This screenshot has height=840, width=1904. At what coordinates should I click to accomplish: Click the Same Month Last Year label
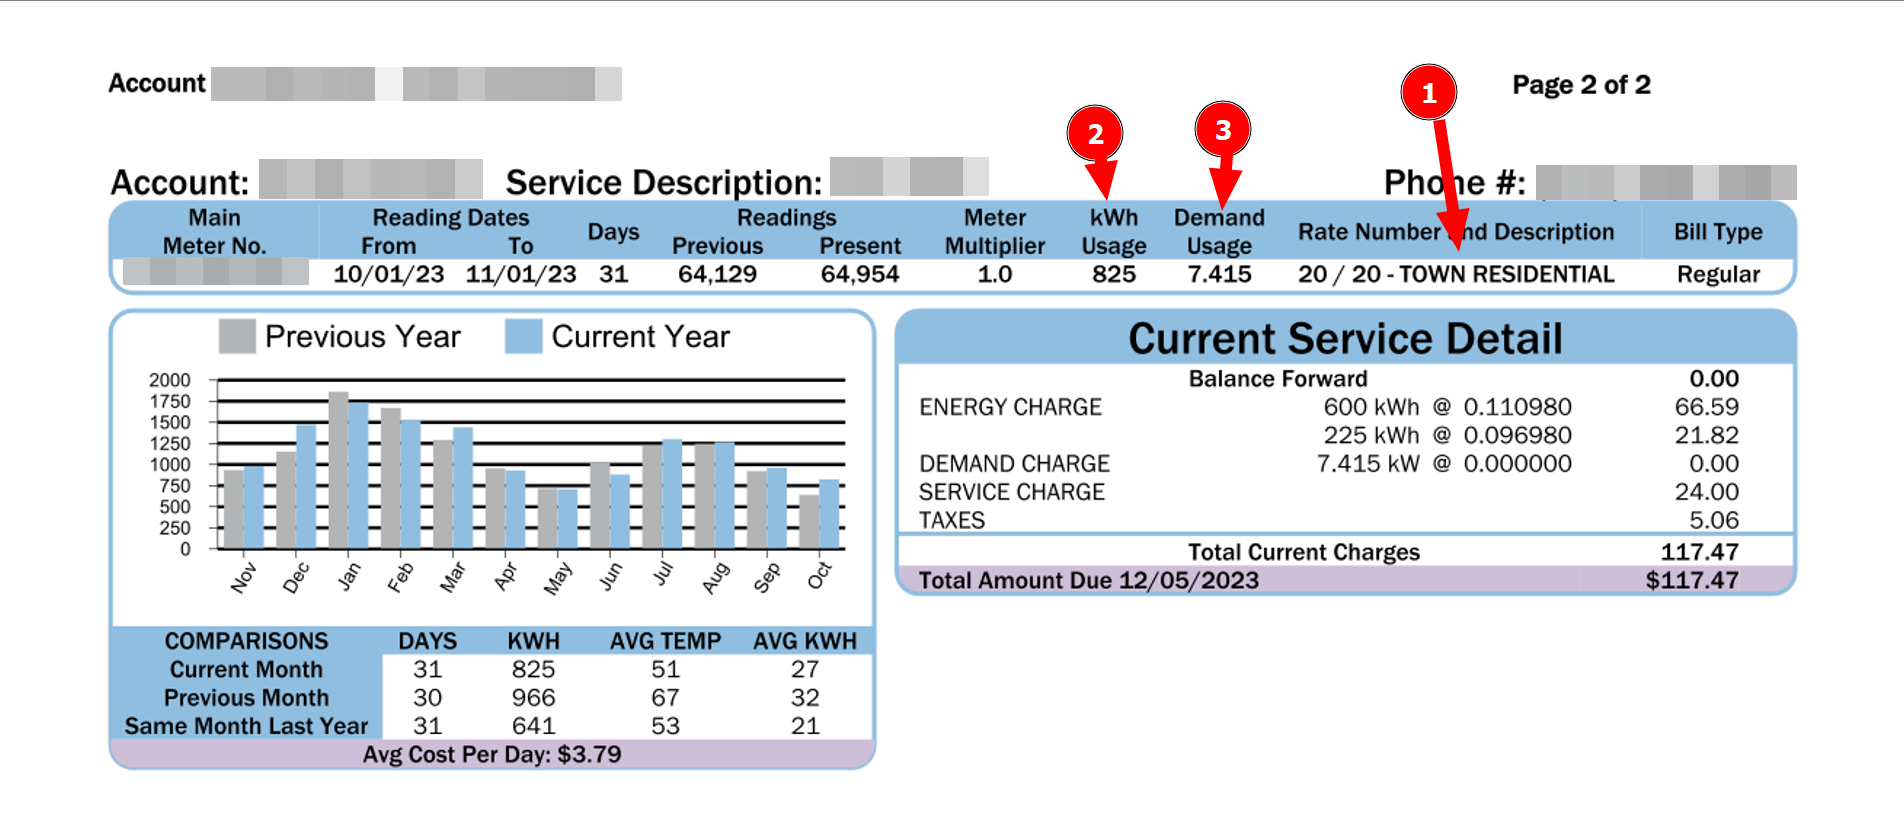tap(246, 726)
